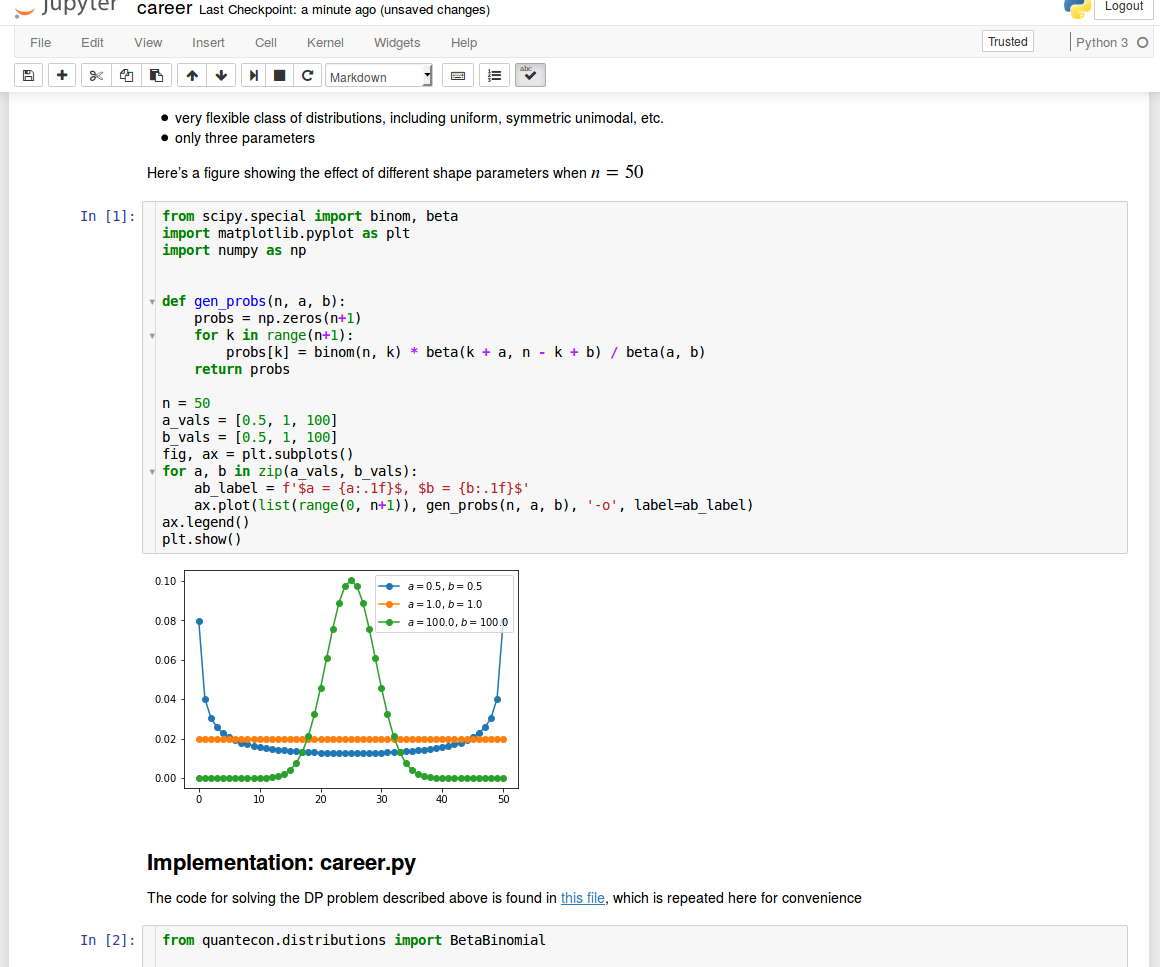Open the Help menu
This screenshot has width=1160, height=967.
(x=464, y=43)
